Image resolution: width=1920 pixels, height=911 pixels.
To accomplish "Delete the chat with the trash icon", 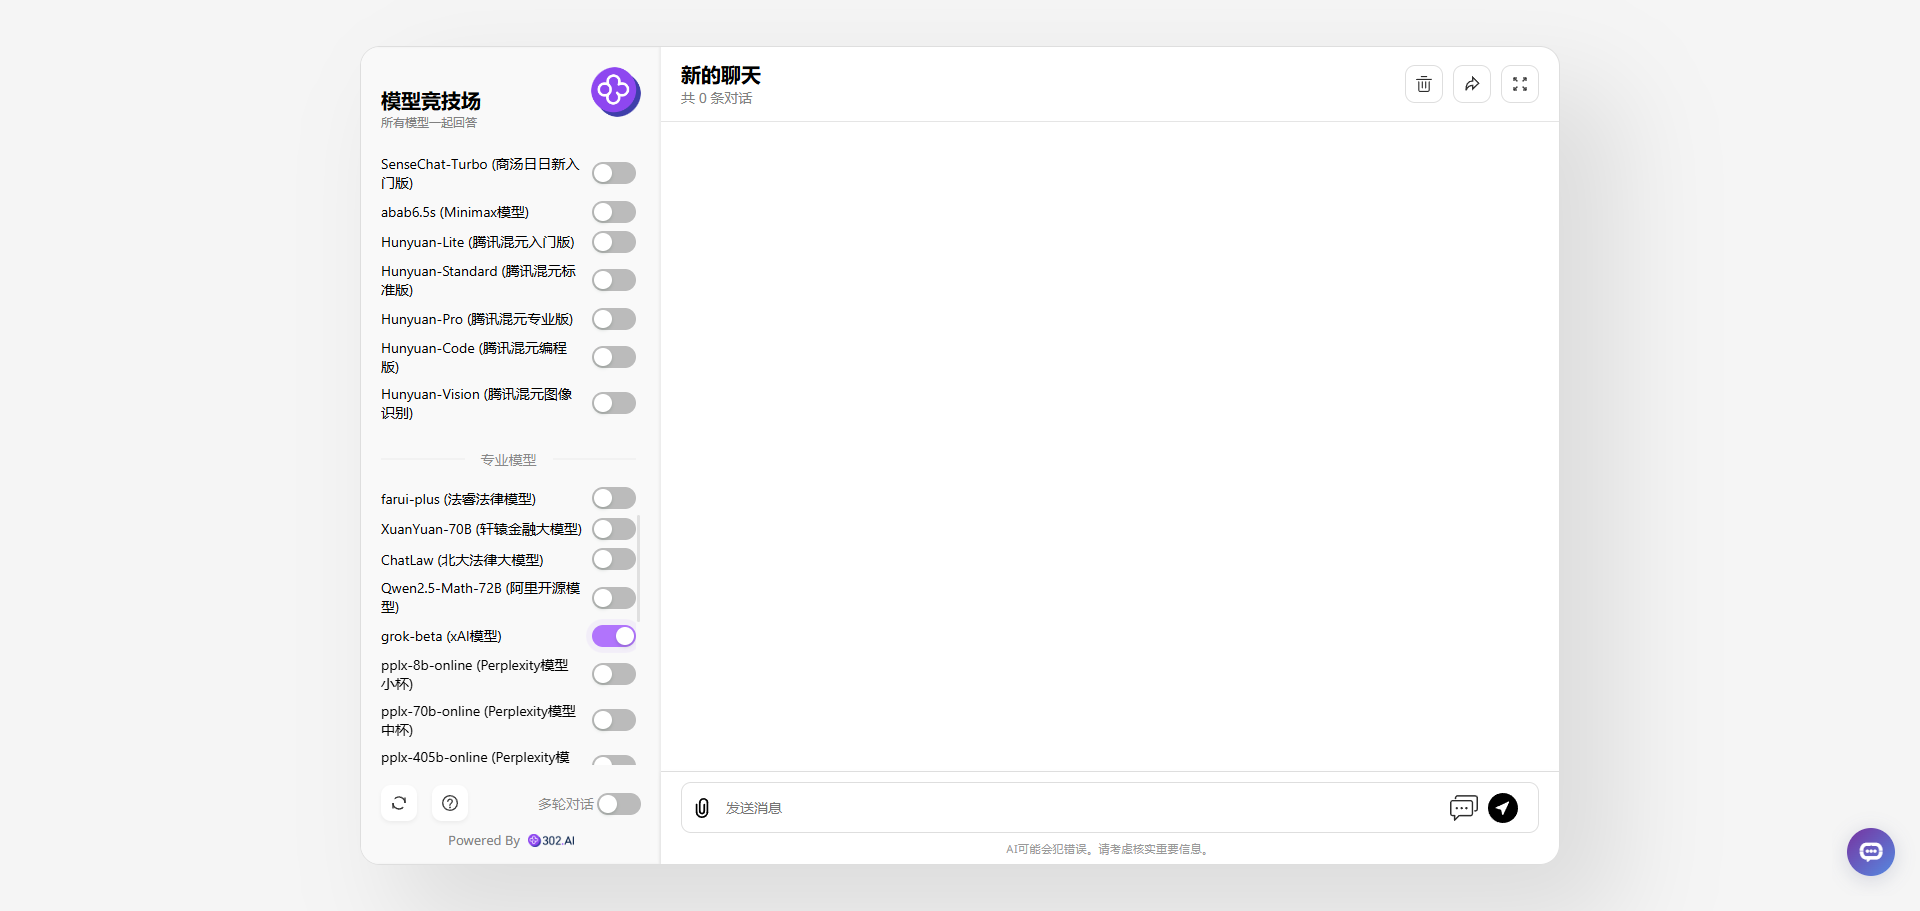I will [1424, 84].
